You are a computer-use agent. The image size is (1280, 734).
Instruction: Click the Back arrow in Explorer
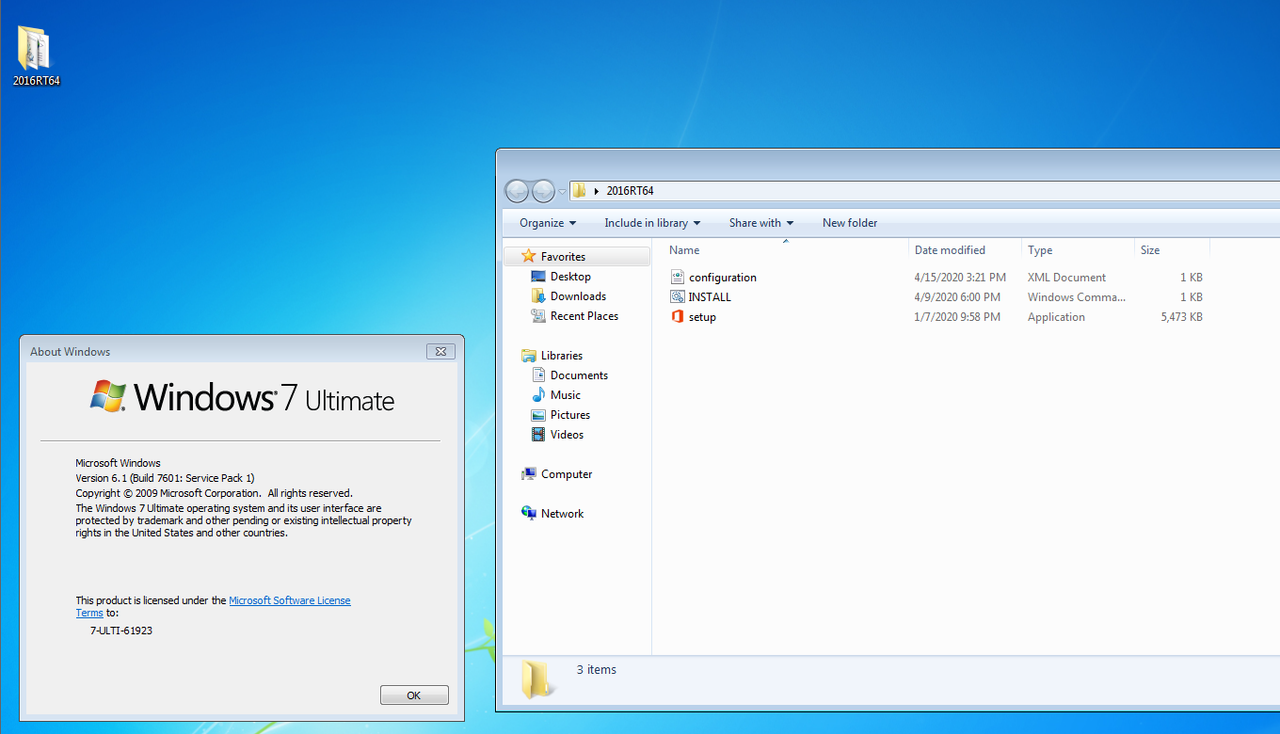[517, 191]
